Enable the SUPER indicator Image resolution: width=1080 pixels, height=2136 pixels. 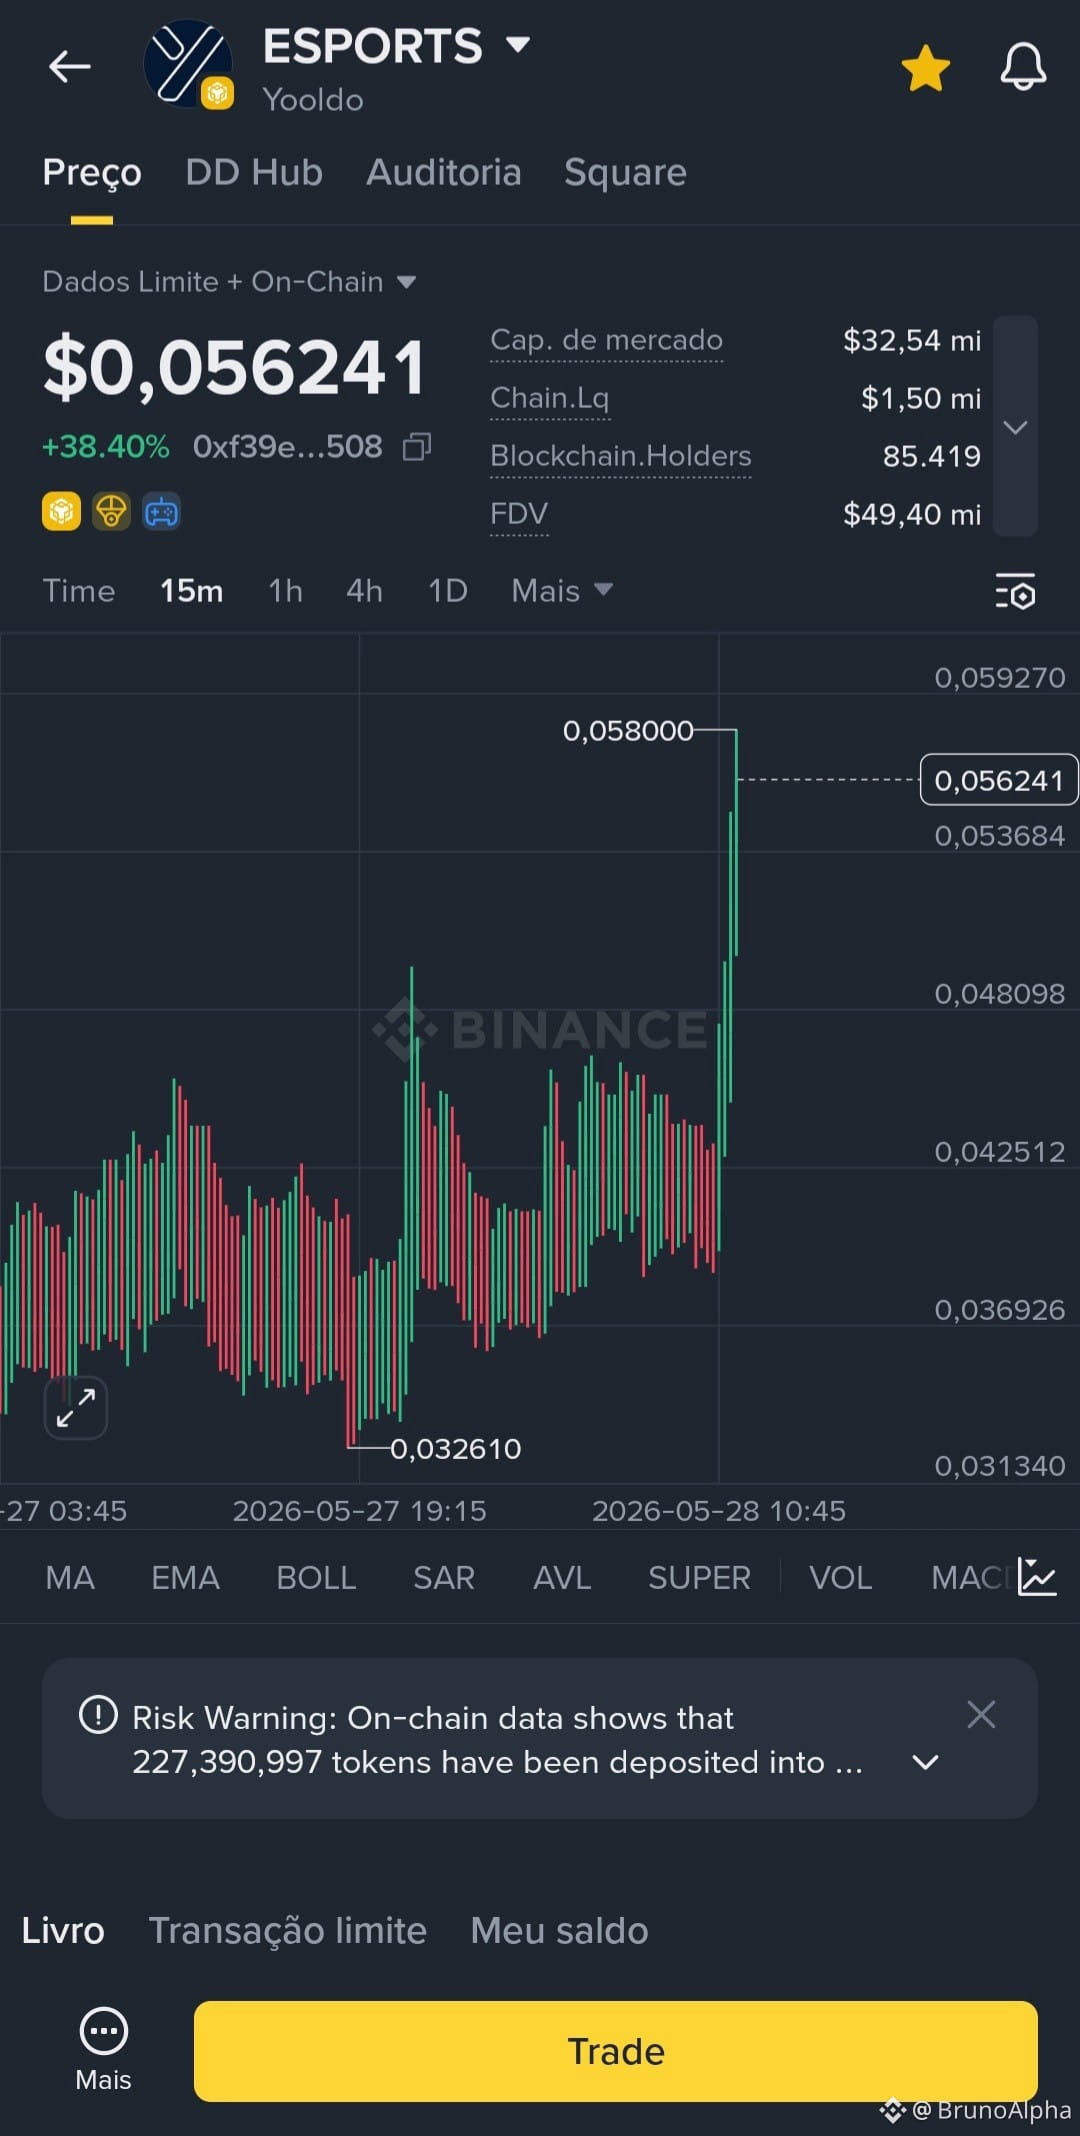(699, 1578)
